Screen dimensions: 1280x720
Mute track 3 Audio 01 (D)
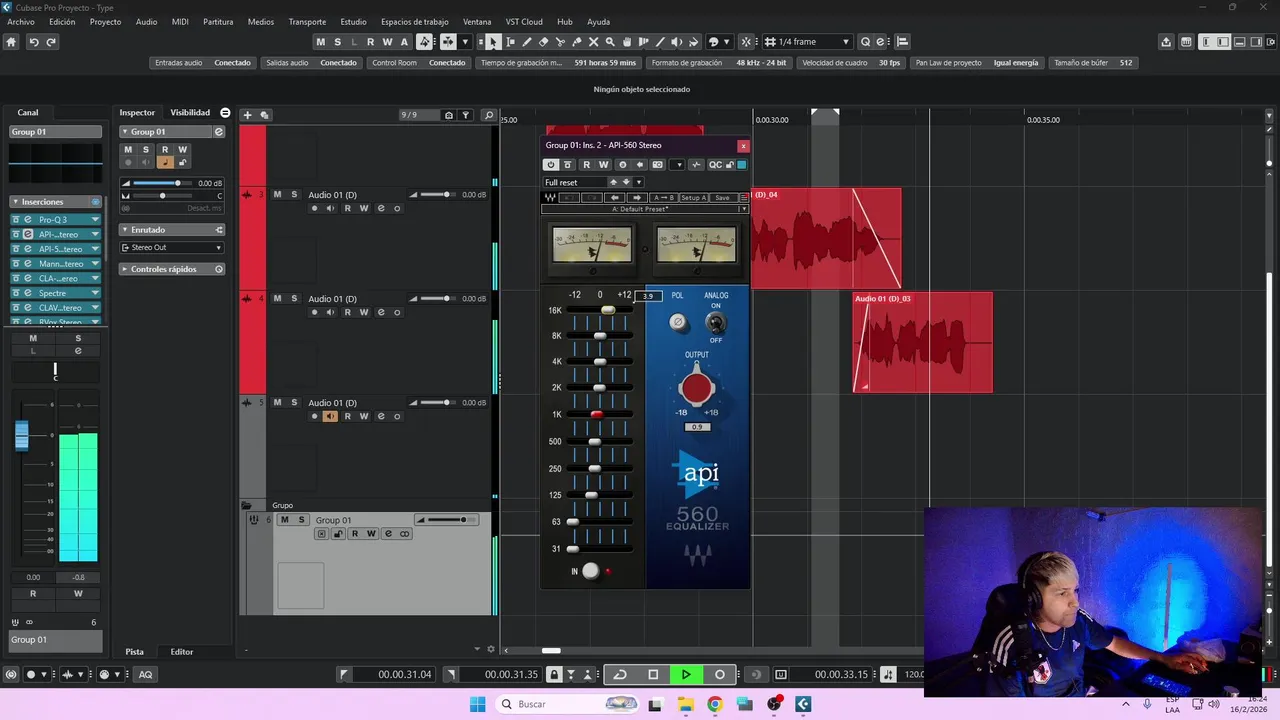(278, 195)
